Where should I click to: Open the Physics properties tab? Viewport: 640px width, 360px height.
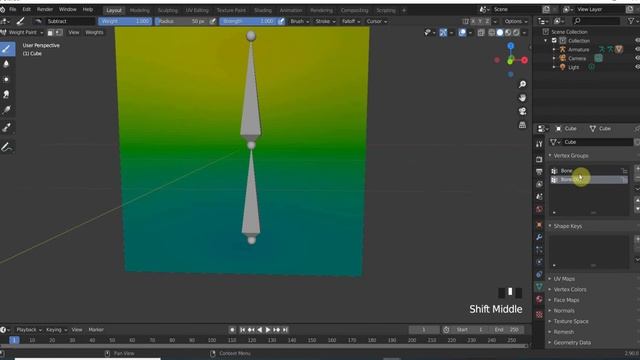[539, 262]
